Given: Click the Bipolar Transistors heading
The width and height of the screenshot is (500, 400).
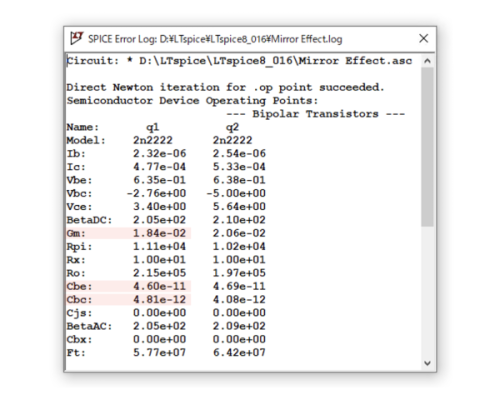Looking at the screenshot, I should click(315, 114).
